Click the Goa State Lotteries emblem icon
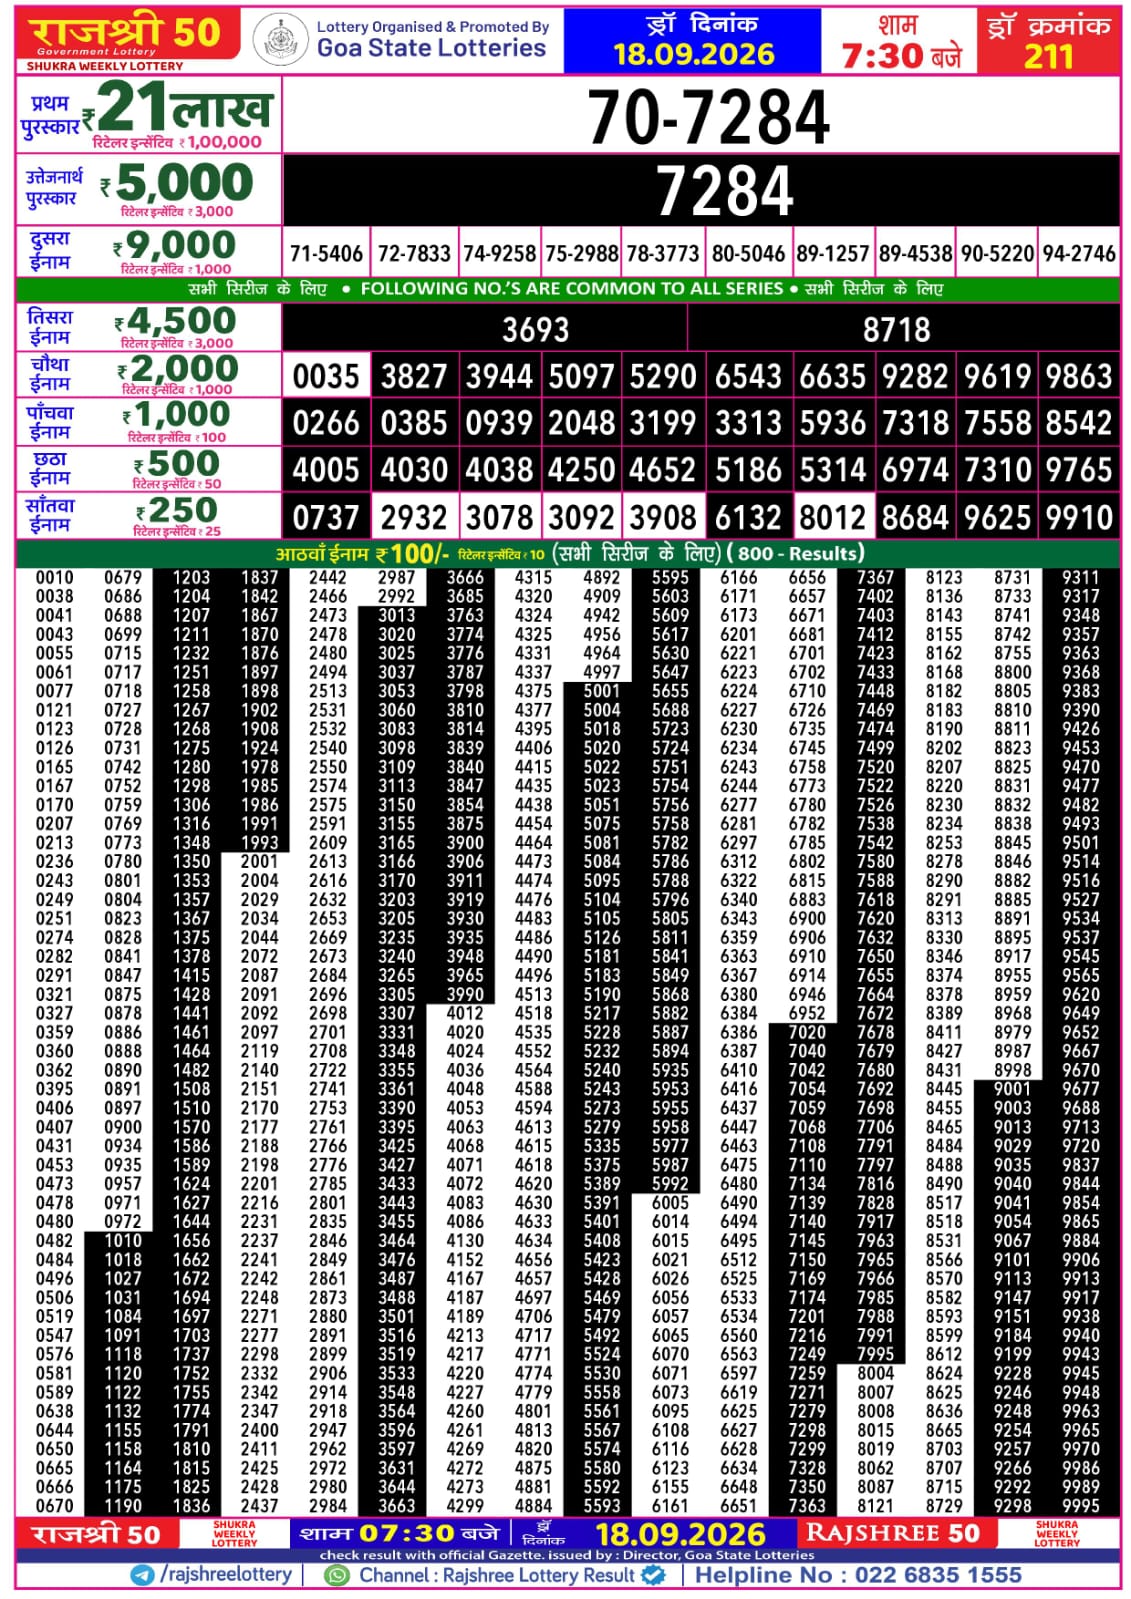Viewport: 1131px width, 1599px height. pyautogui.click(x=280, y=40)
